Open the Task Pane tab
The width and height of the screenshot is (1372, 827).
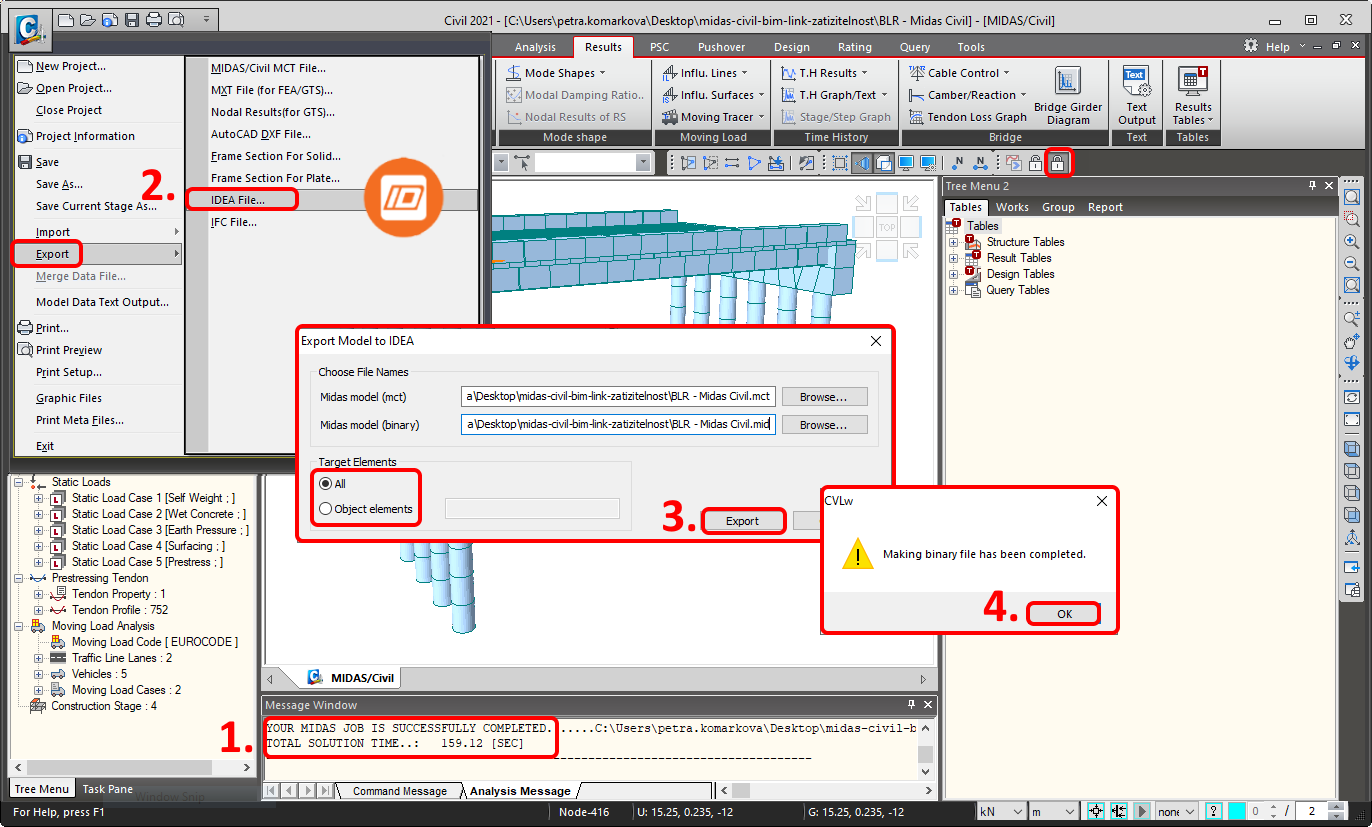click(107, 789)
